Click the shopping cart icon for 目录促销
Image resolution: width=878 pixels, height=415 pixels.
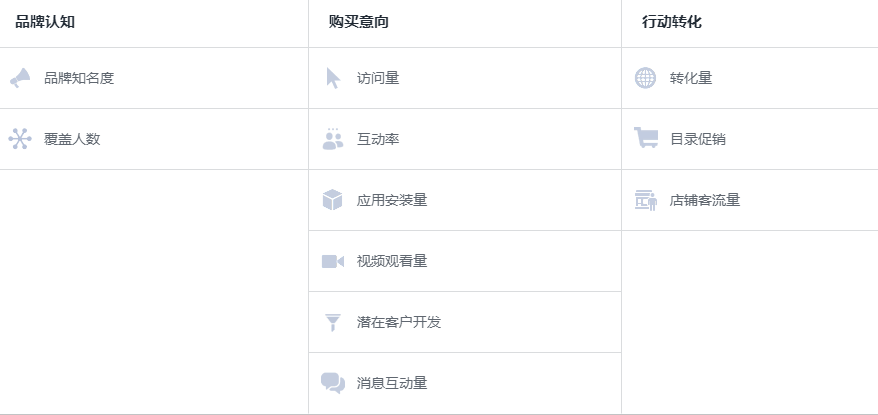pyautogui.click(x=646, y=139)
